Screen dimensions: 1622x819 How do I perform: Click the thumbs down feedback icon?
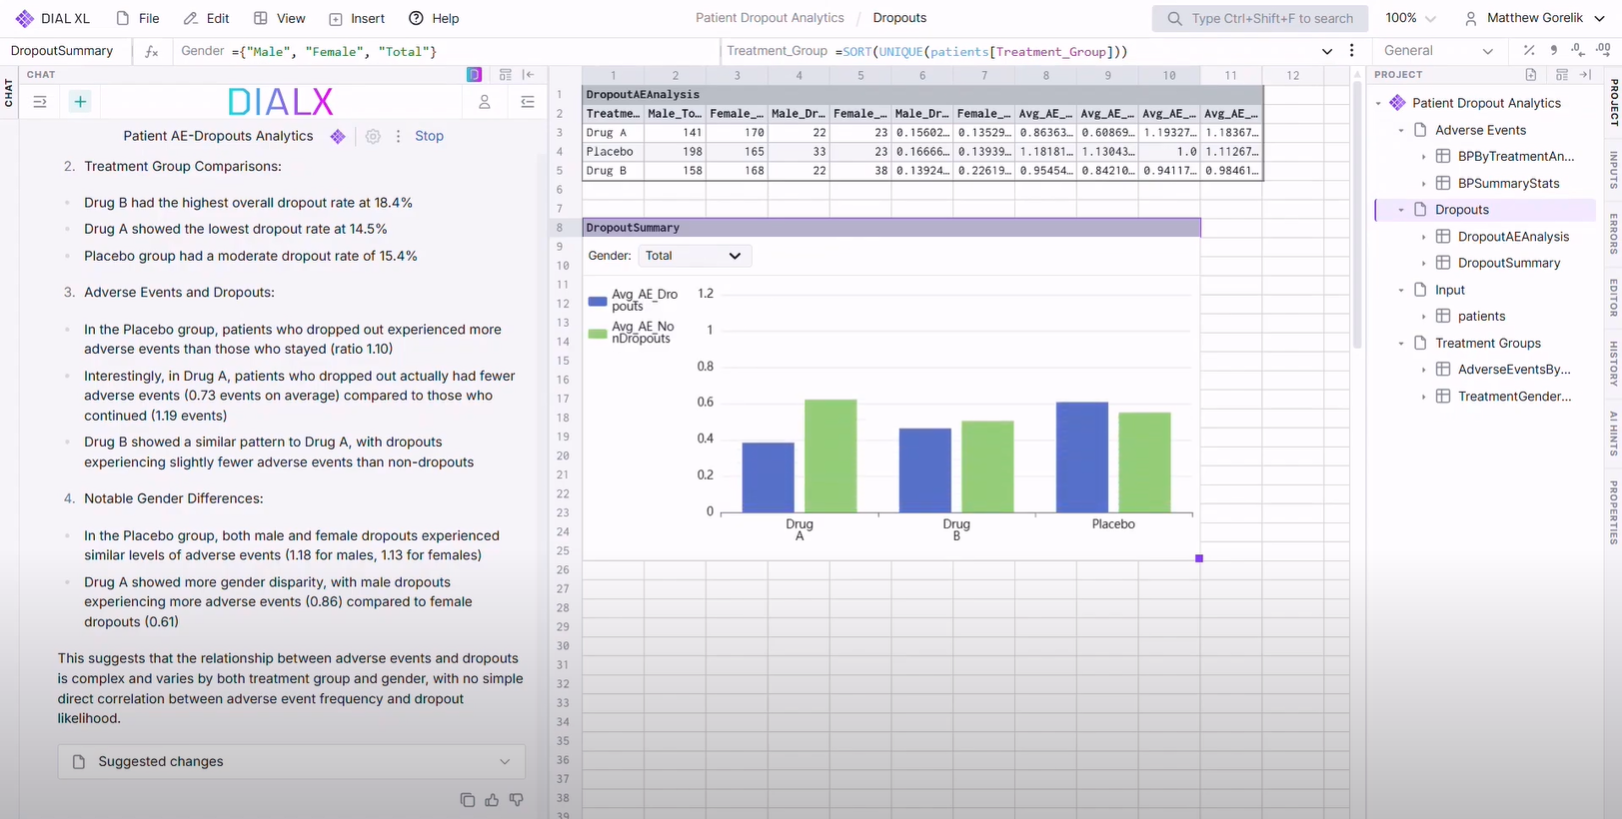pos(516,800)
